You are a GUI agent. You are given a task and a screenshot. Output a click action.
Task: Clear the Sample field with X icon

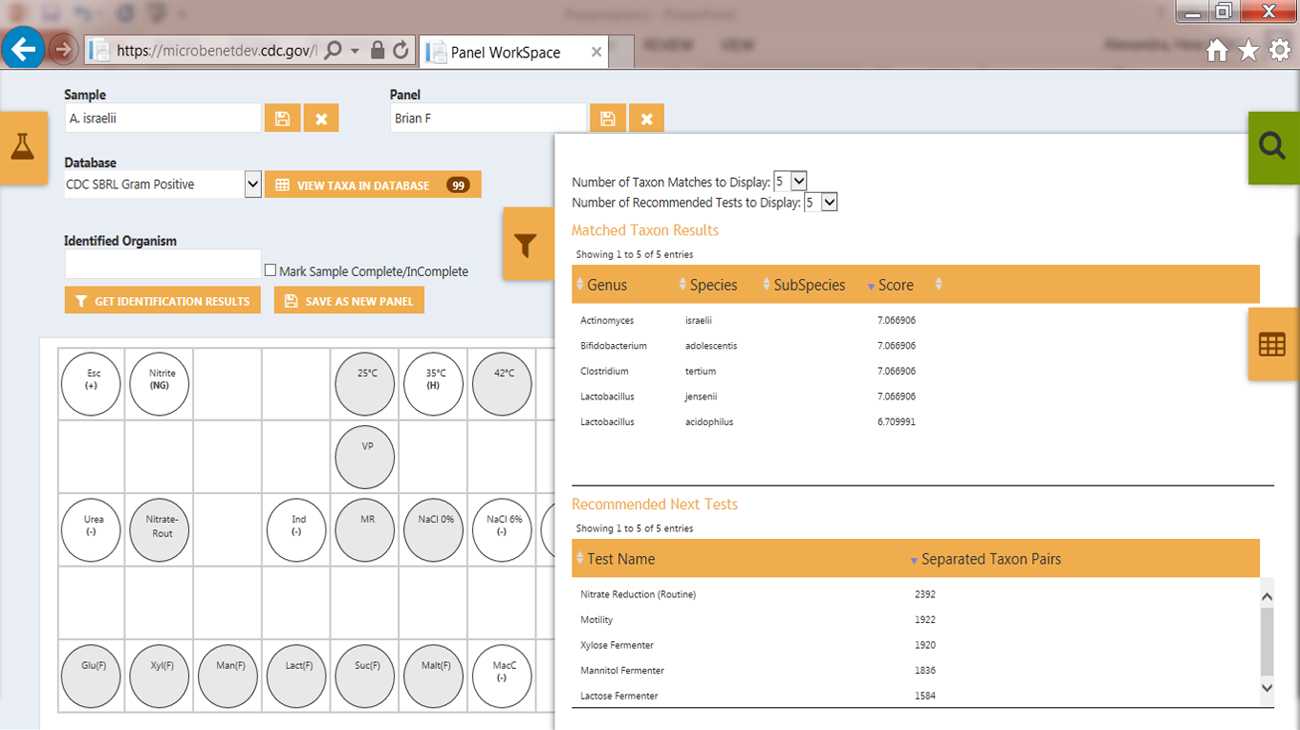click(321, 119)
